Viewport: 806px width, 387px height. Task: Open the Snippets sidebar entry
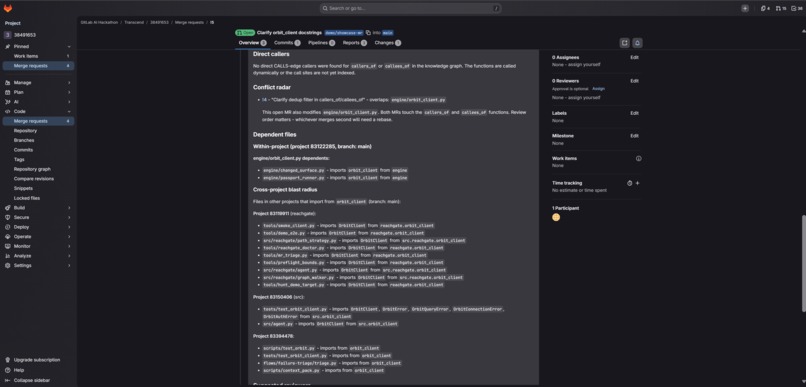[x=23, y=188]
